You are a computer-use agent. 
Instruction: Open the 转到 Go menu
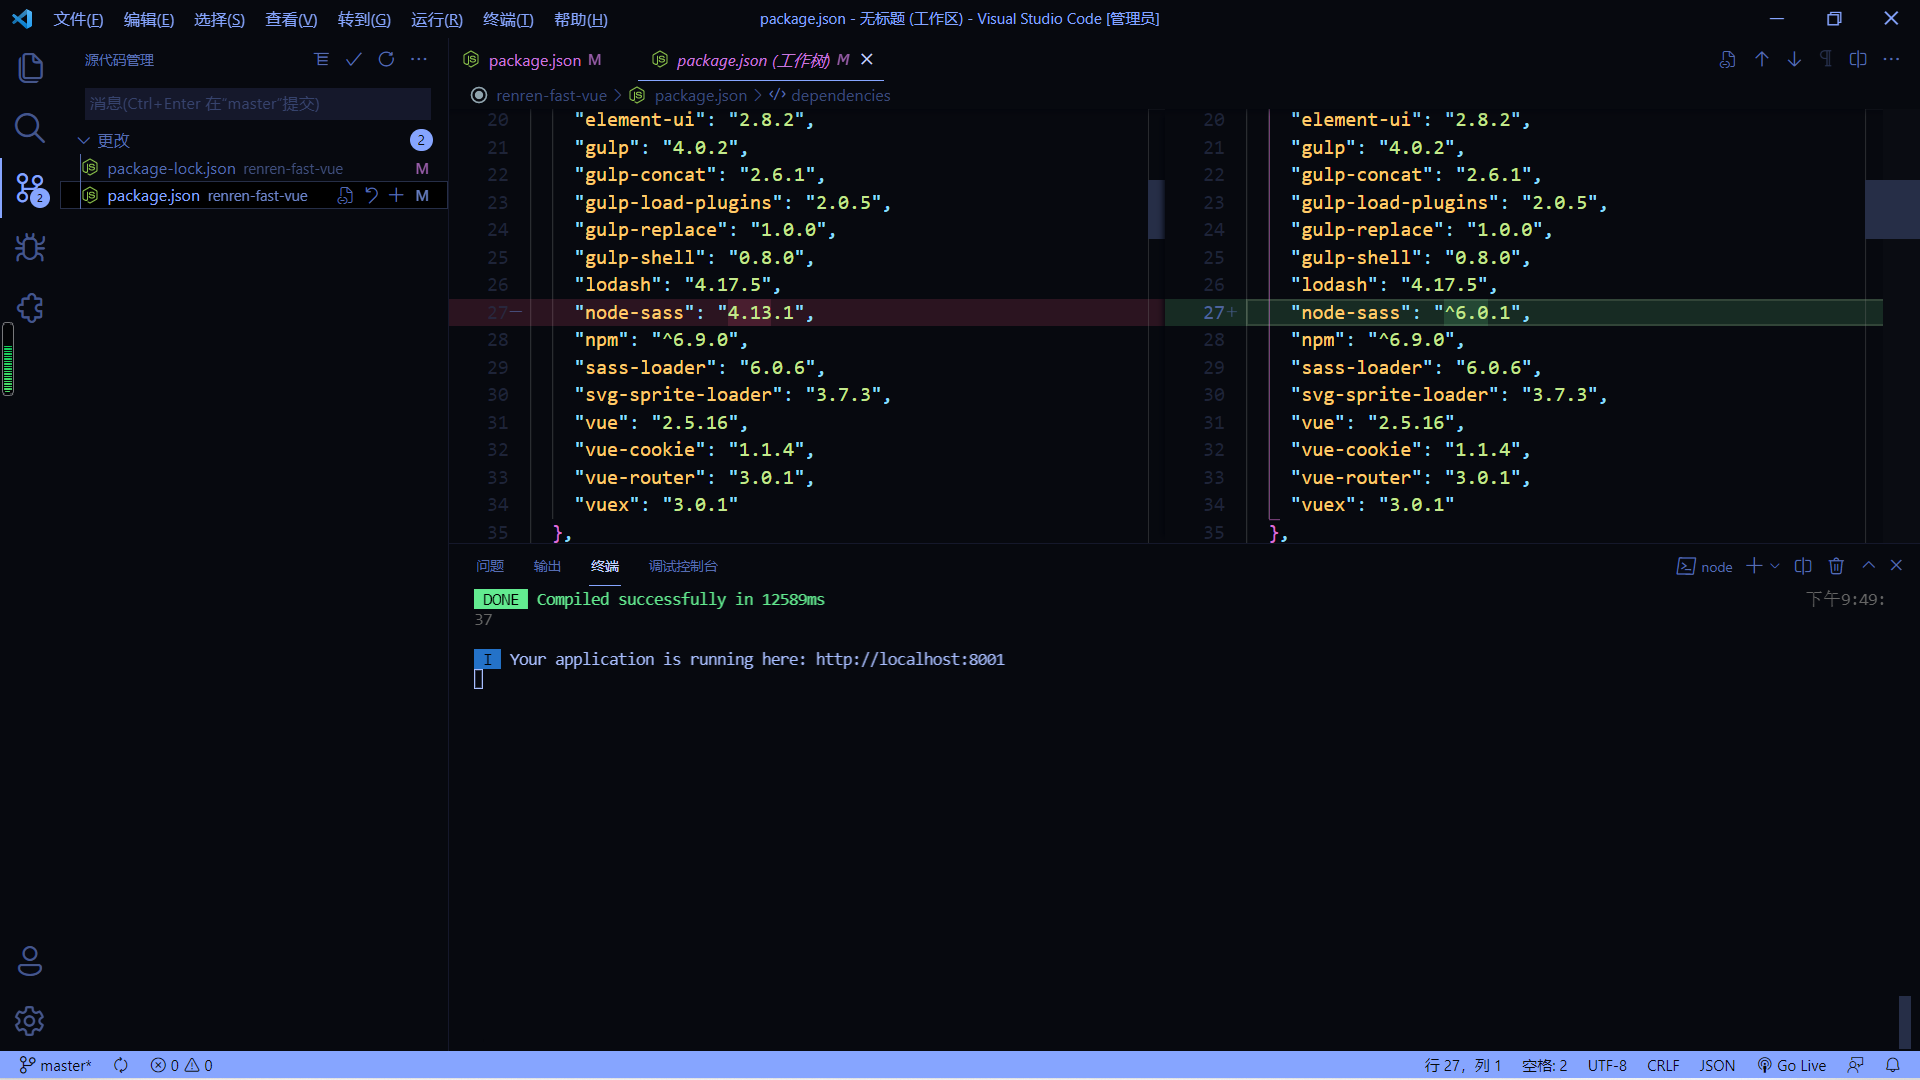pos(364,19)
